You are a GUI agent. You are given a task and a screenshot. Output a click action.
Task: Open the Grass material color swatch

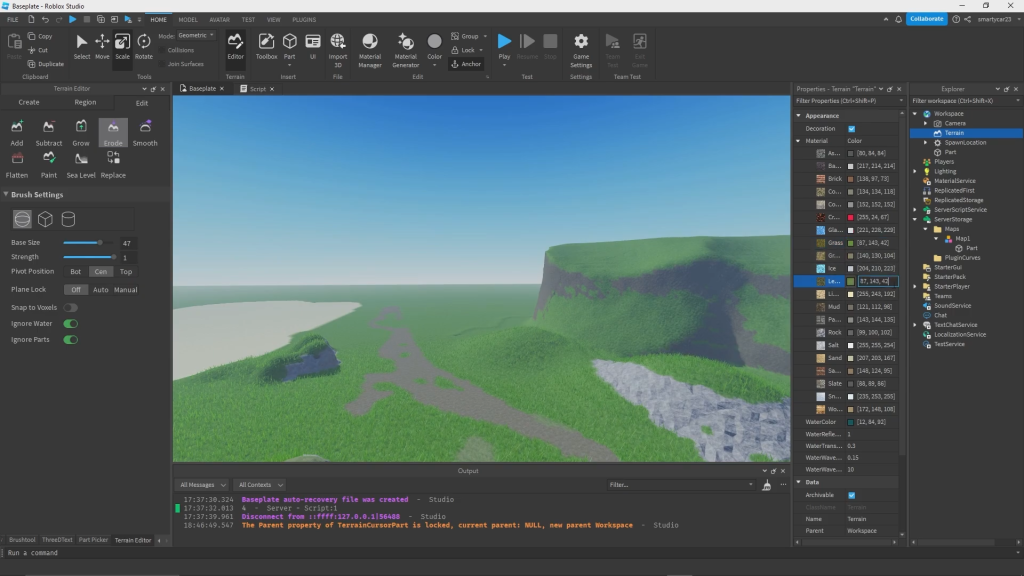pyautogui.click(x=850, y=243)
